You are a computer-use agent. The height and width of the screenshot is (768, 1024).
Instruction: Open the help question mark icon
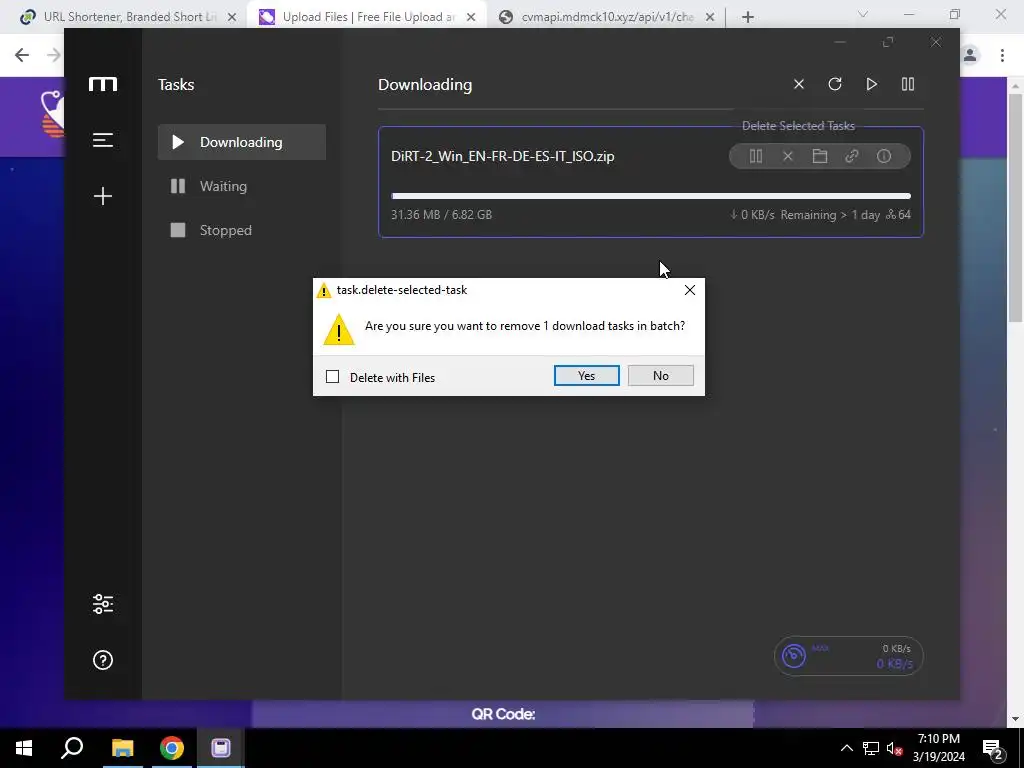tap(103, 660)
